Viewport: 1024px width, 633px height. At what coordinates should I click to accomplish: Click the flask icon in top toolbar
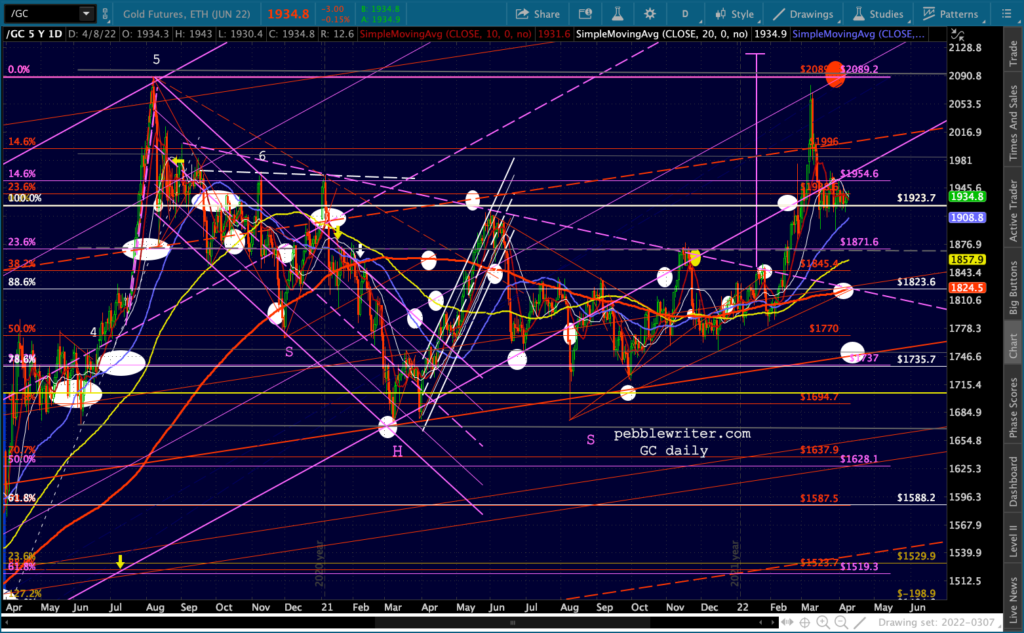(617, 14)
